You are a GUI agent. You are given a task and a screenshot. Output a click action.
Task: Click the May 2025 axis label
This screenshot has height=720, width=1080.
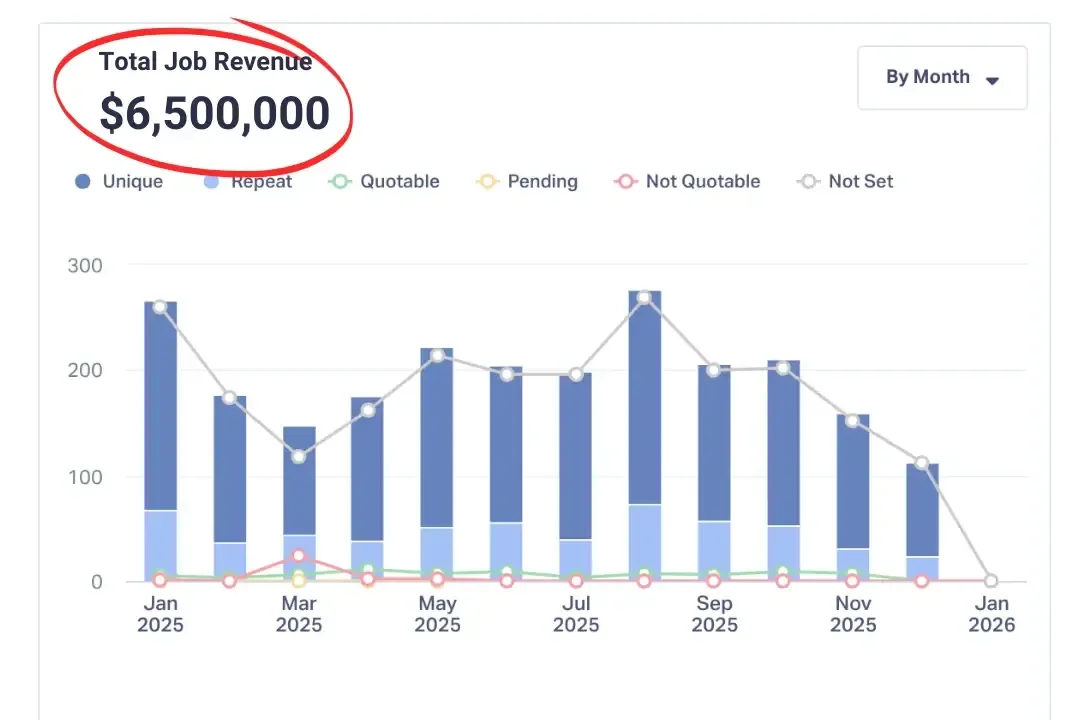coord(437,614)
